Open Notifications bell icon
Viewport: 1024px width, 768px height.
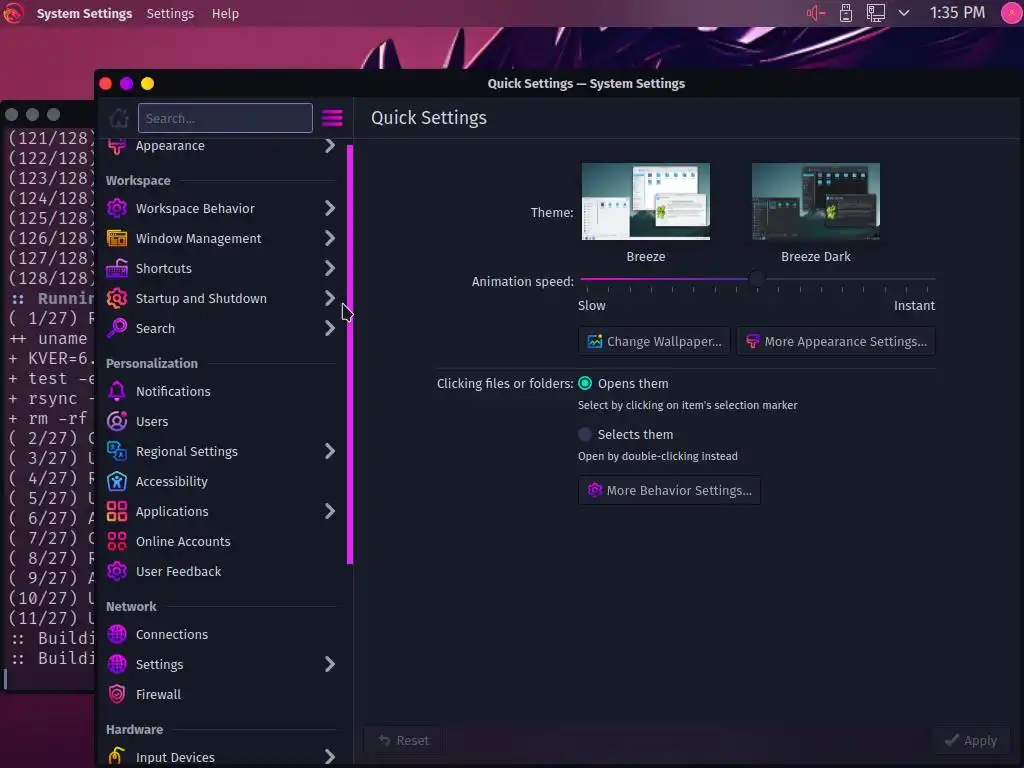117,391
